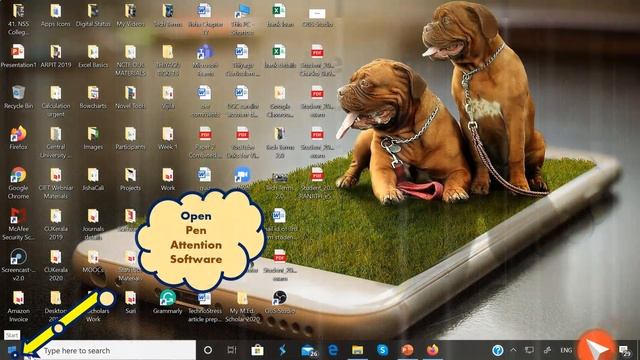Select the JishaCall folder

93,179
